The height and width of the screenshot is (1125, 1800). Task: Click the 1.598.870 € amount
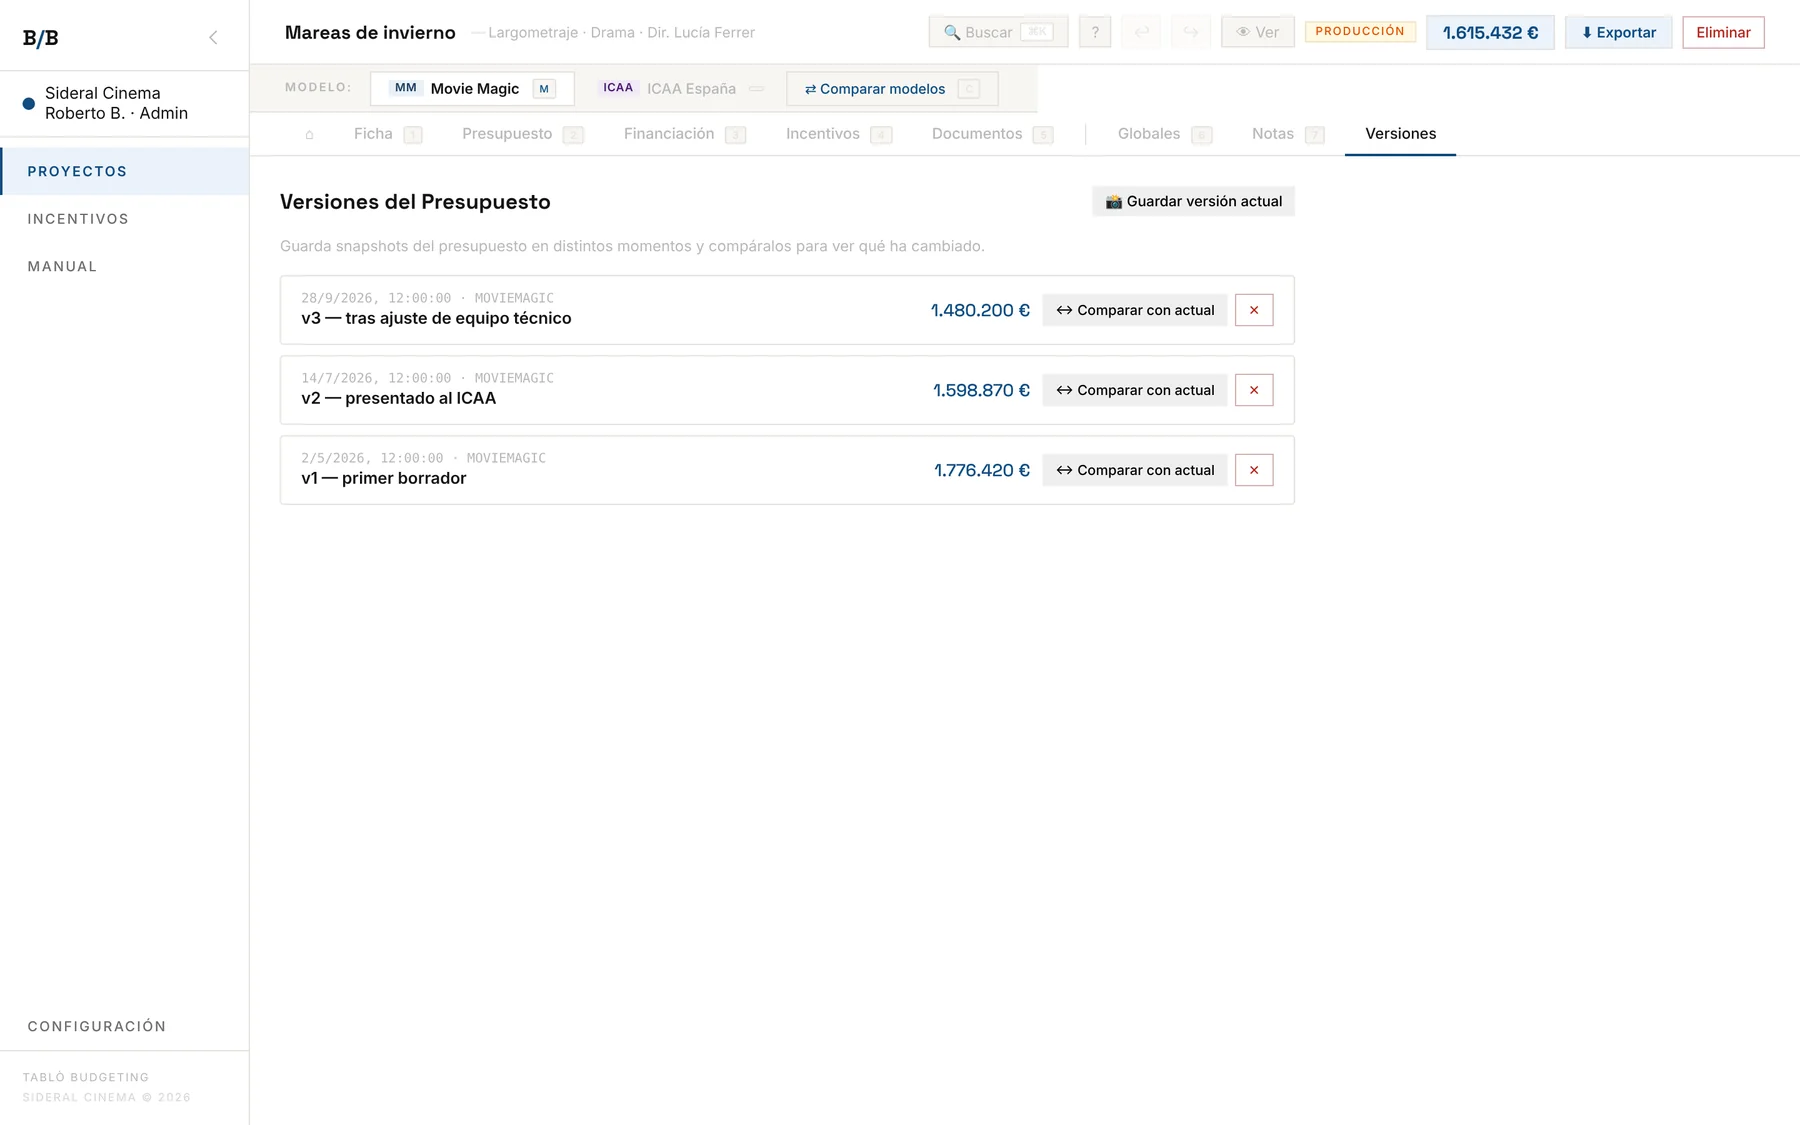pos(981,390)
